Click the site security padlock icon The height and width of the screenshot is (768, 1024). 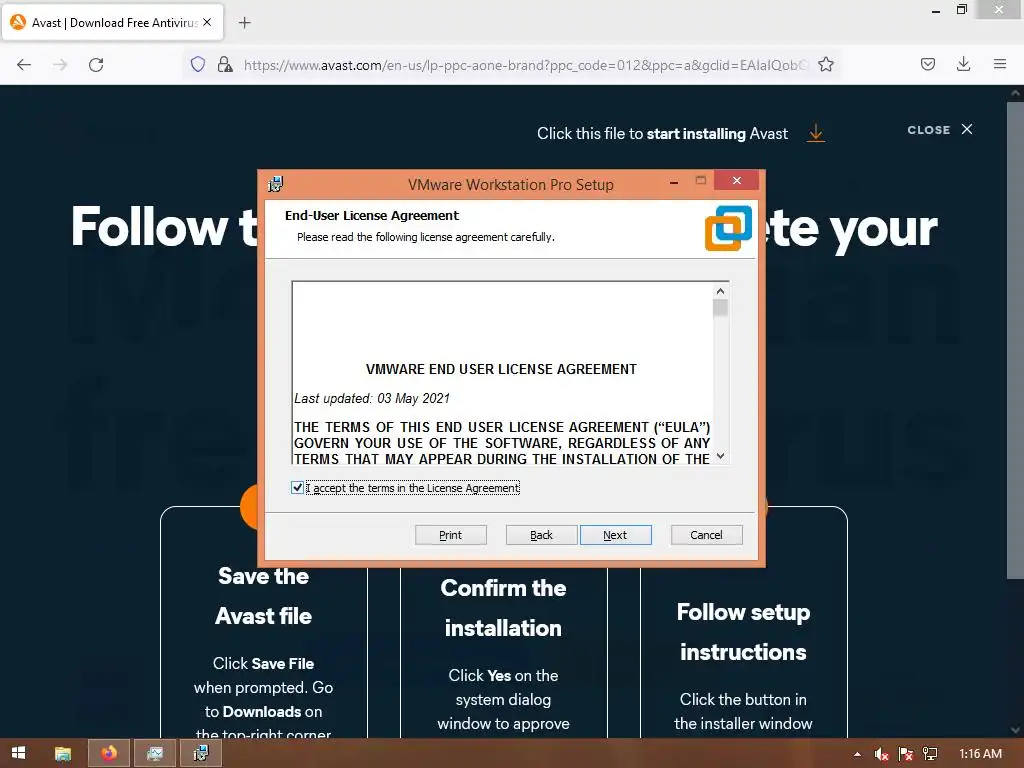[225, 64]
